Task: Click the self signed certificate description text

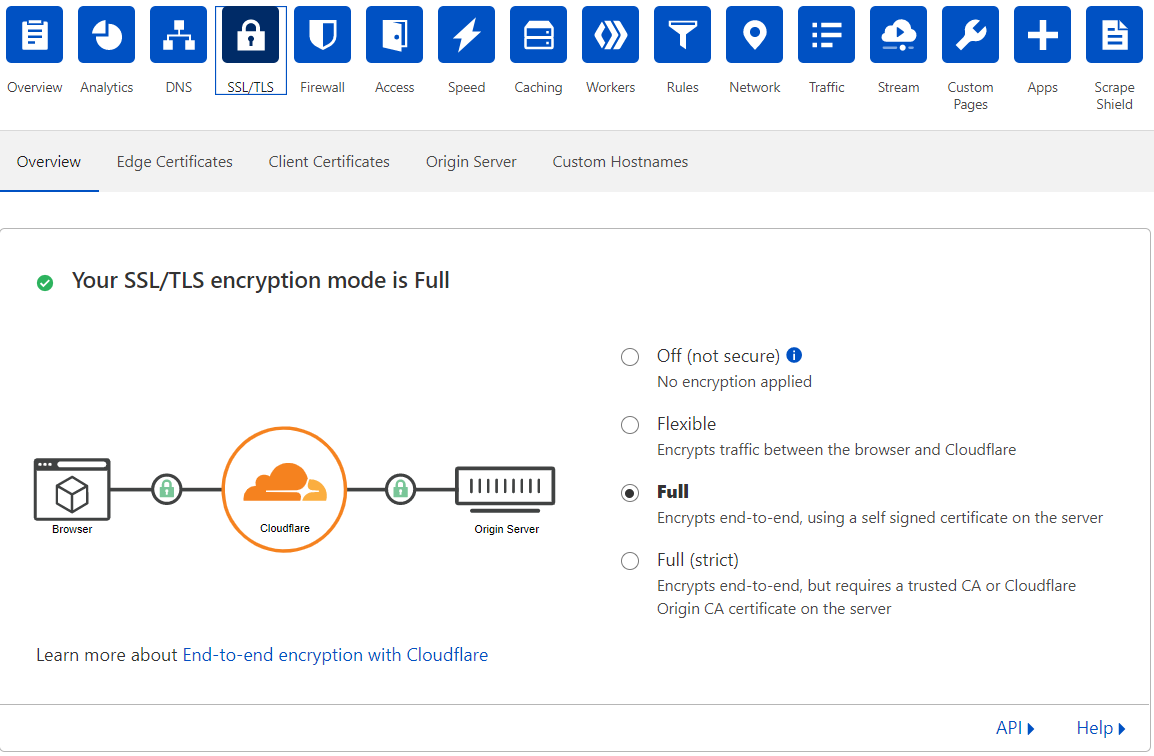Action: tap(879, 518)
